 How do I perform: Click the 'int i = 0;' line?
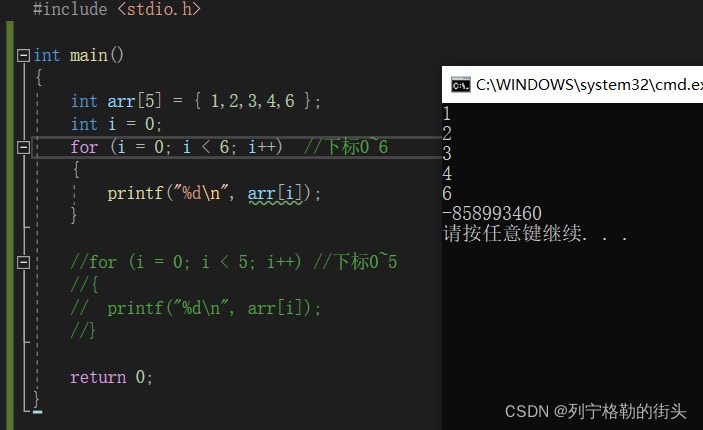tap(116, 124)
